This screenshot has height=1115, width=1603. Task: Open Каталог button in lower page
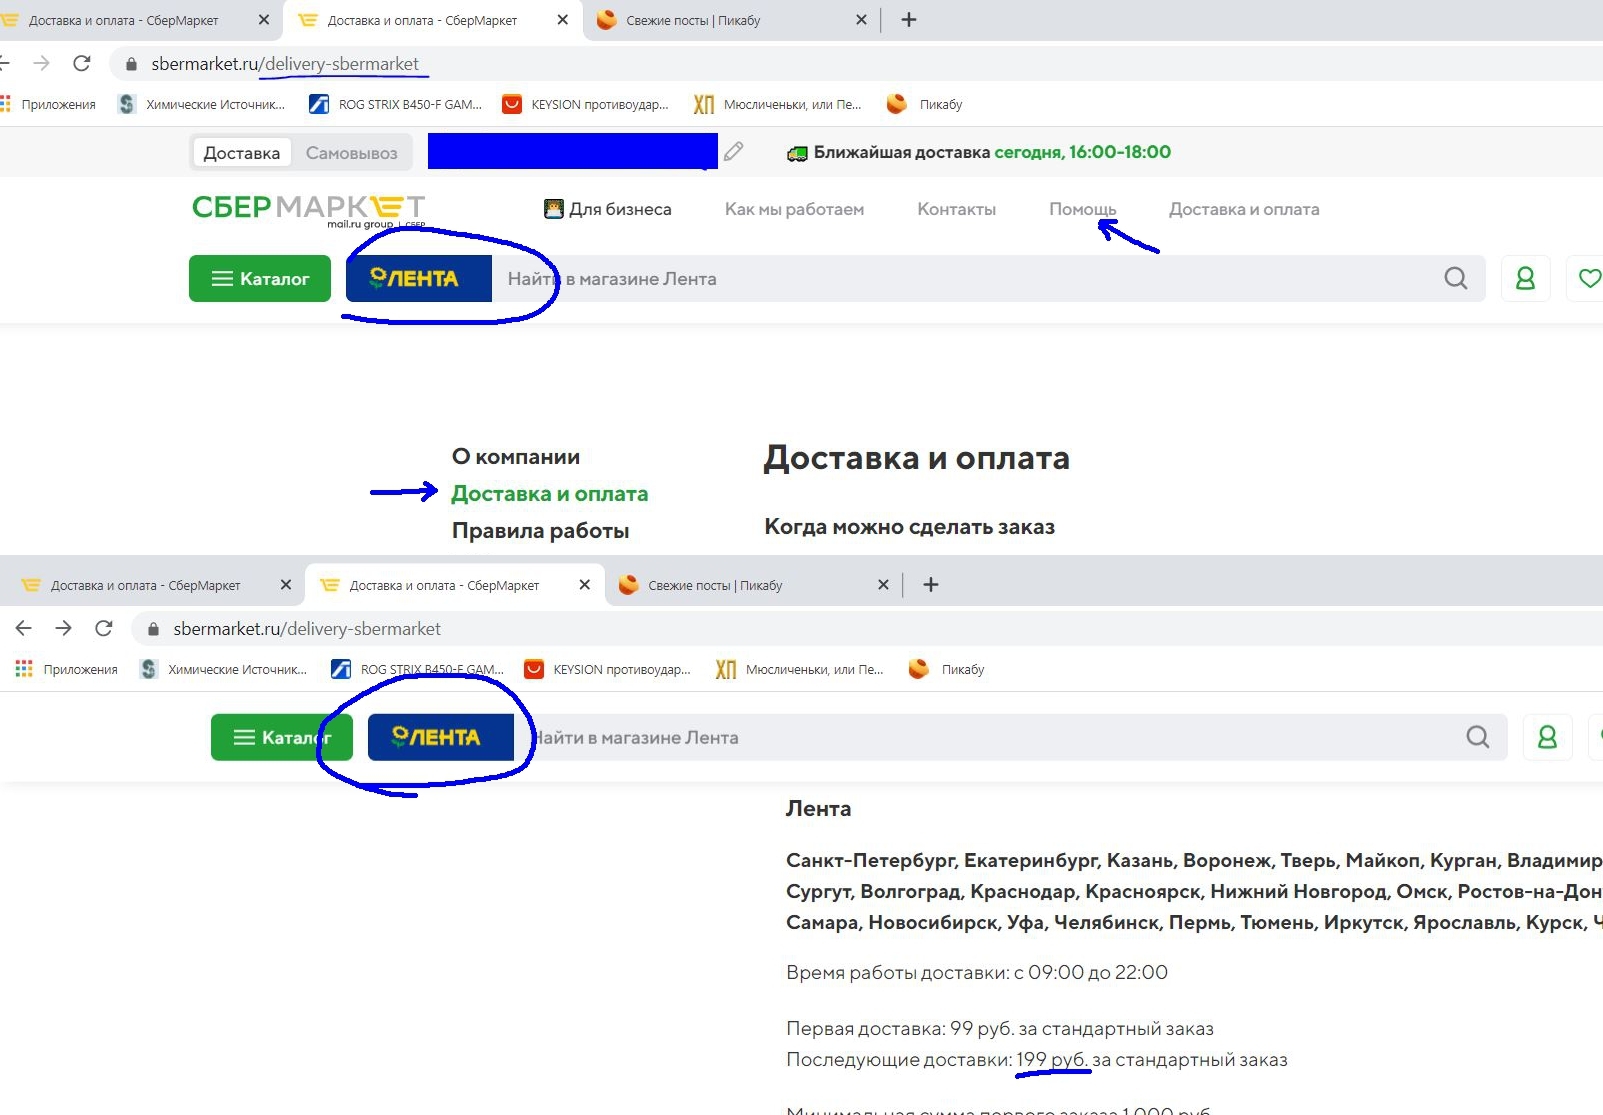[282, 738]
